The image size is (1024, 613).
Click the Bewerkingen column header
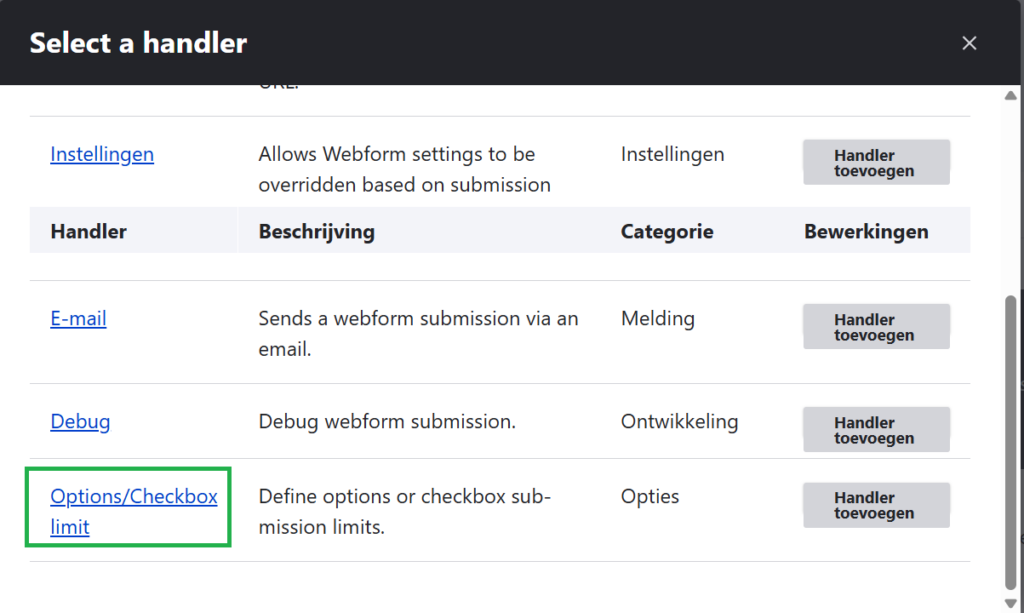click(x=866, y=232)
